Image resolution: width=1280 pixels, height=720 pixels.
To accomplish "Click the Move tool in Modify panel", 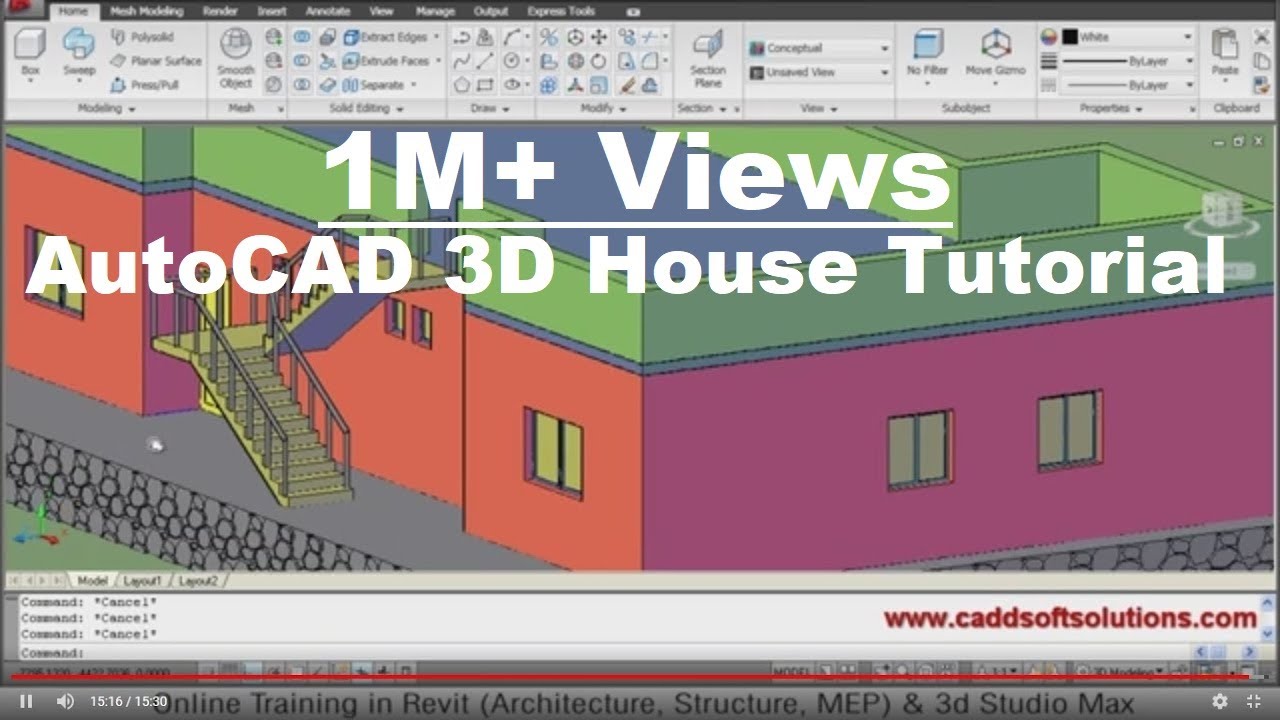I will coord(599,37).
